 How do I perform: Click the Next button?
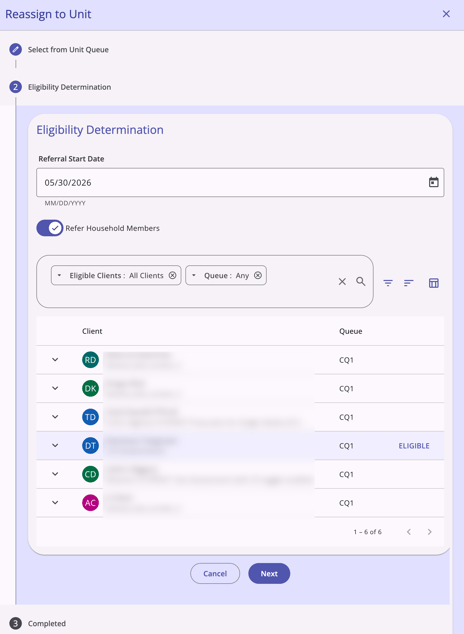(x=269, y=573)
